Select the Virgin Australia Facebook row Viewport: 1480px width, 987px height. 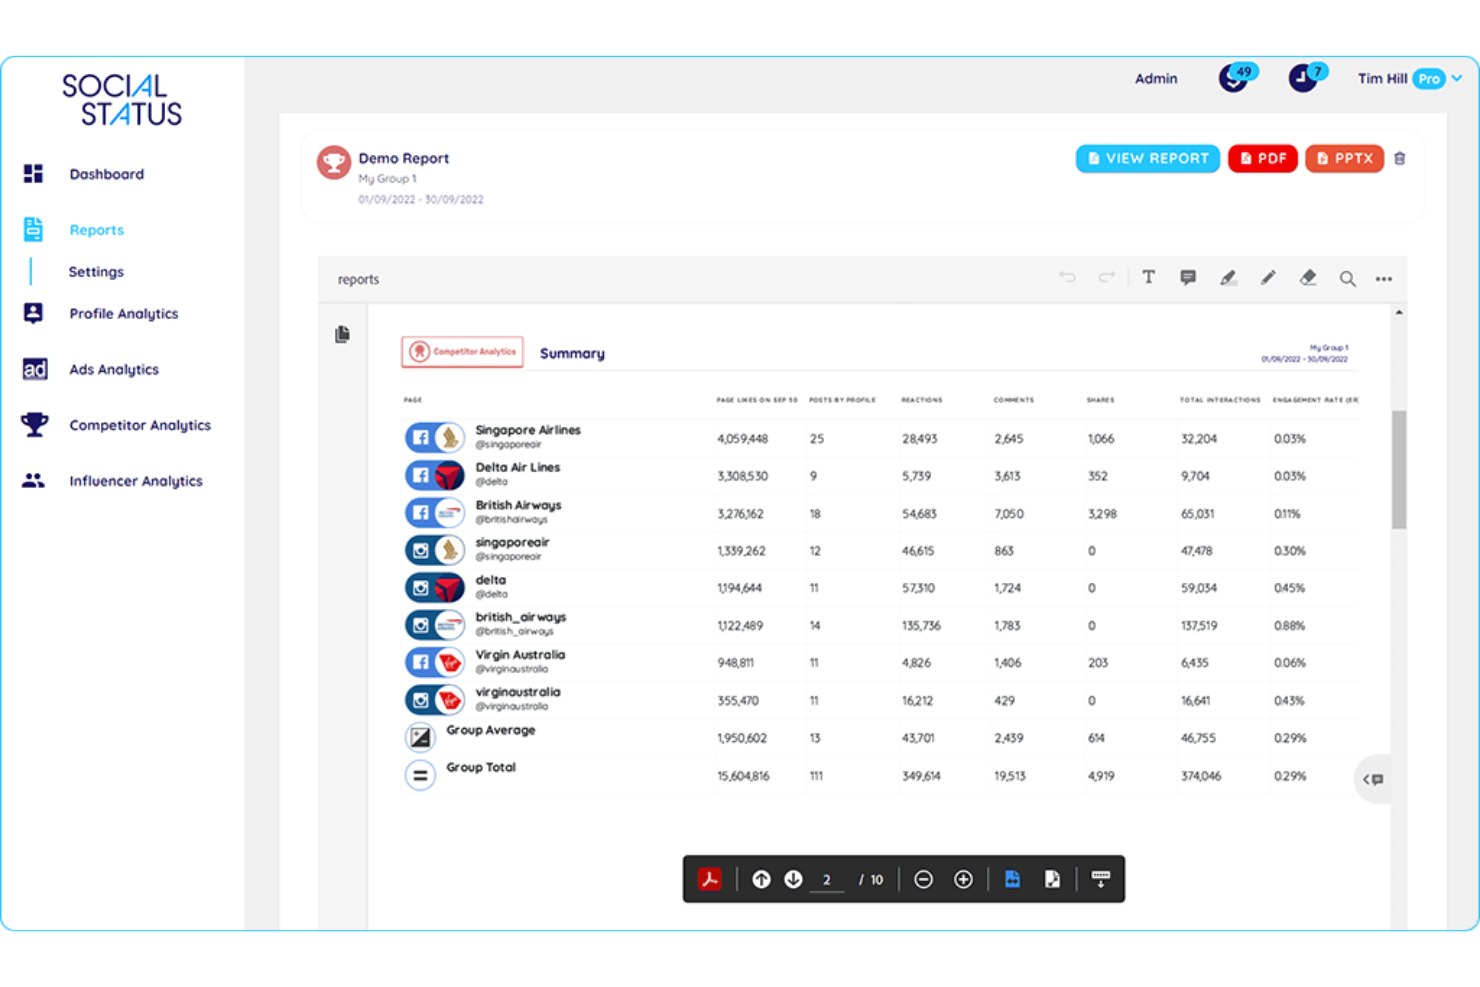pos(880,663)
